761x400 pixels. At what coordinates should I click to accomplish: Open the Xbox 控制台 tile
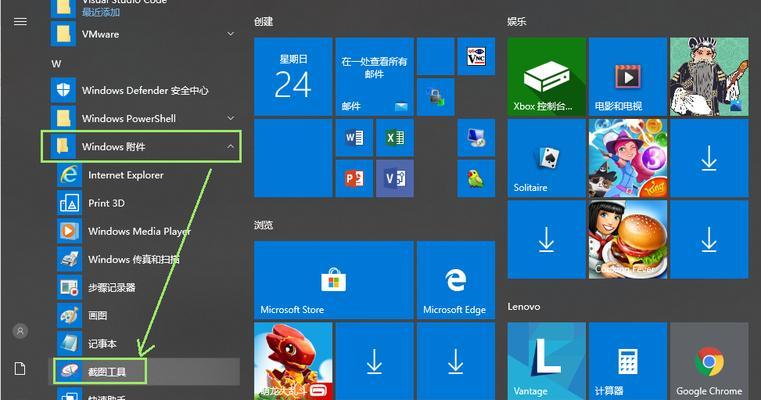pos(546,77)
